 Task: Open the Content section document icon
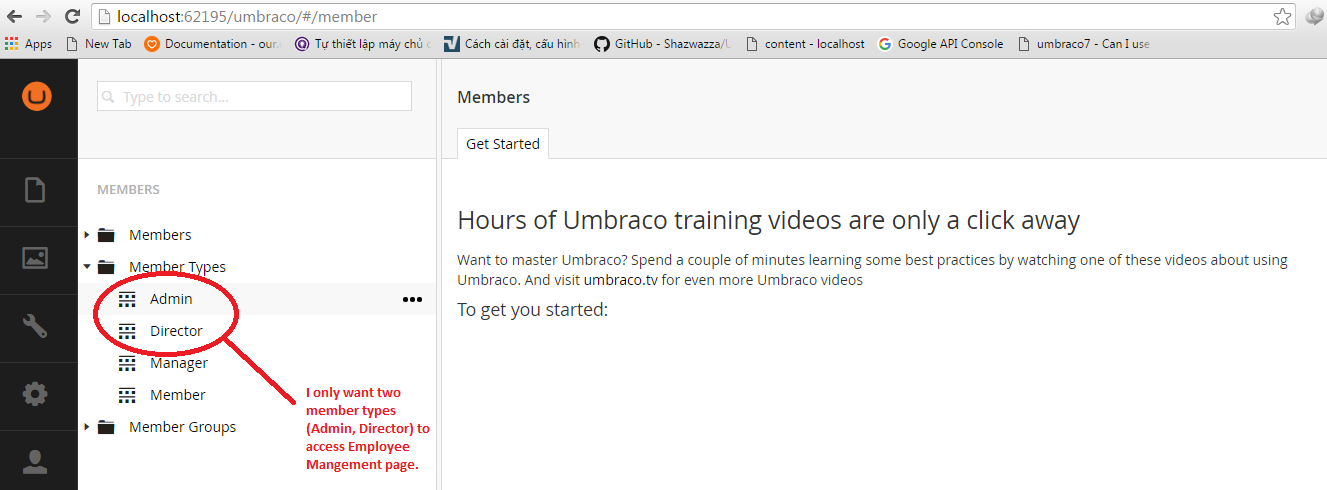point(35,190)
